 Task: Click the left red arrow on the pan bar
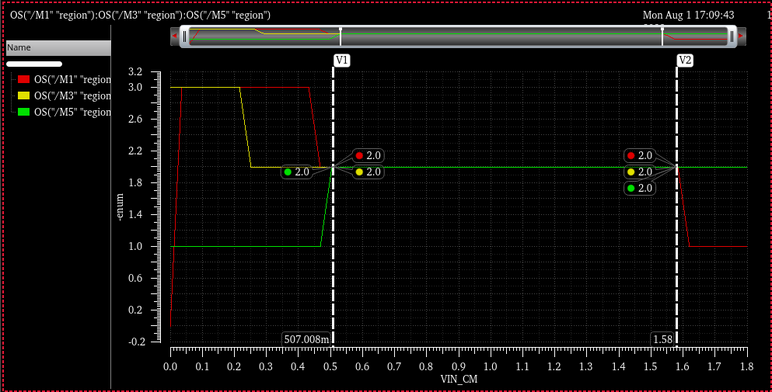(x=174, y=36)
